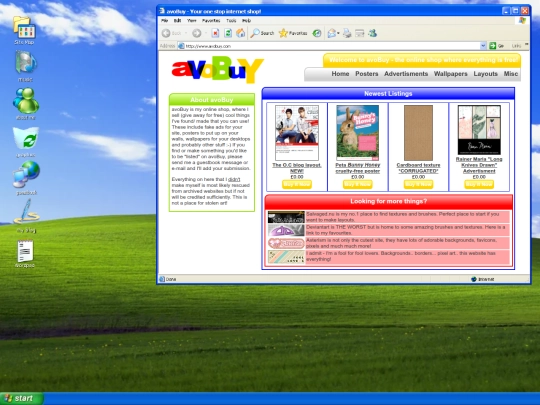The width and height of the screenshot is (540, 405).
Task: Expand the Forward button history dropdown
Action: click(206, 33)
